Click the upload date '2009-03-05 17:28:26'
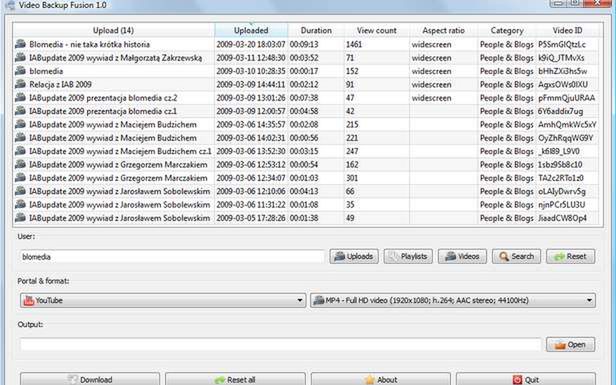The width and height of the screenshot is (616, 385). click(251, 218)
